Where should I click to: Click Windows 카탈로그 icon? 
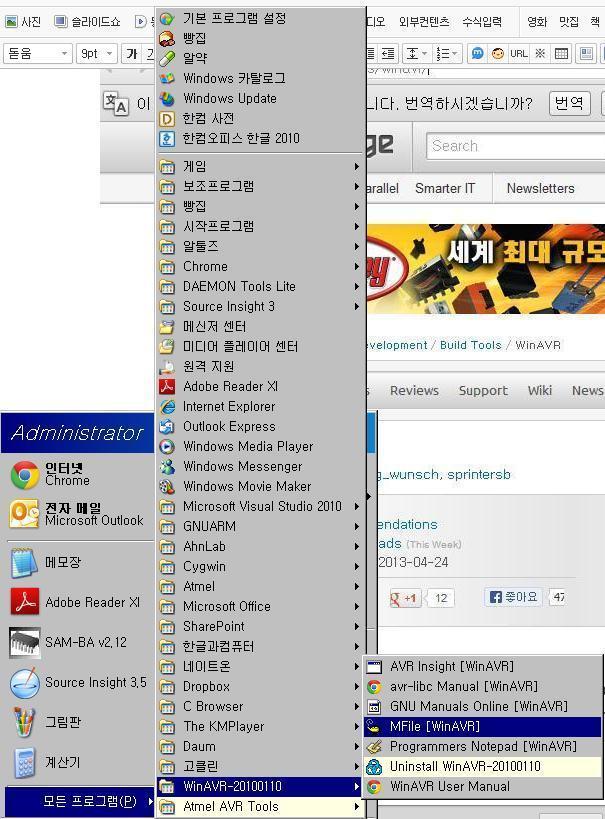(x=167, y=78)
